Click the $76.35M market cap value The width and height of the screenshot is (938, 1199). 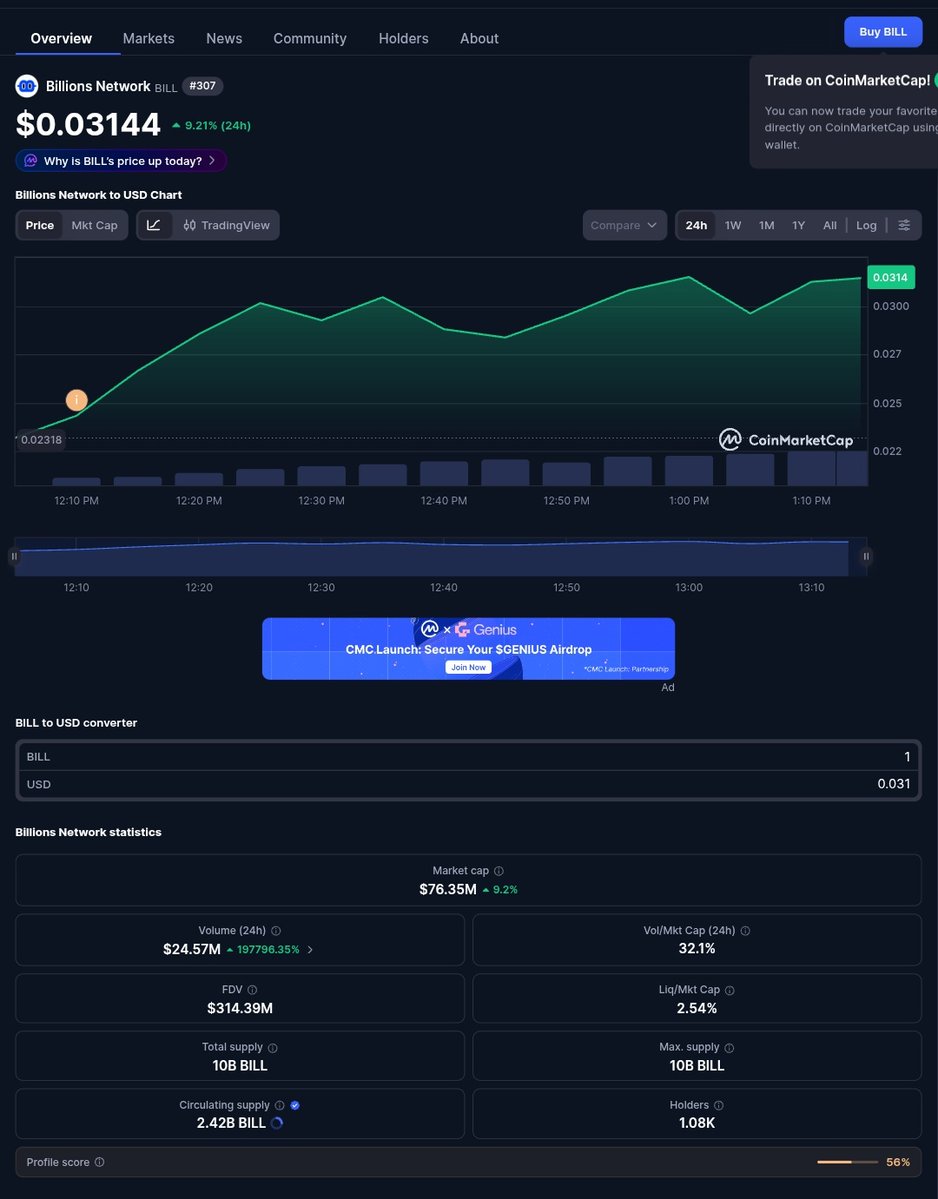[448, 889]
